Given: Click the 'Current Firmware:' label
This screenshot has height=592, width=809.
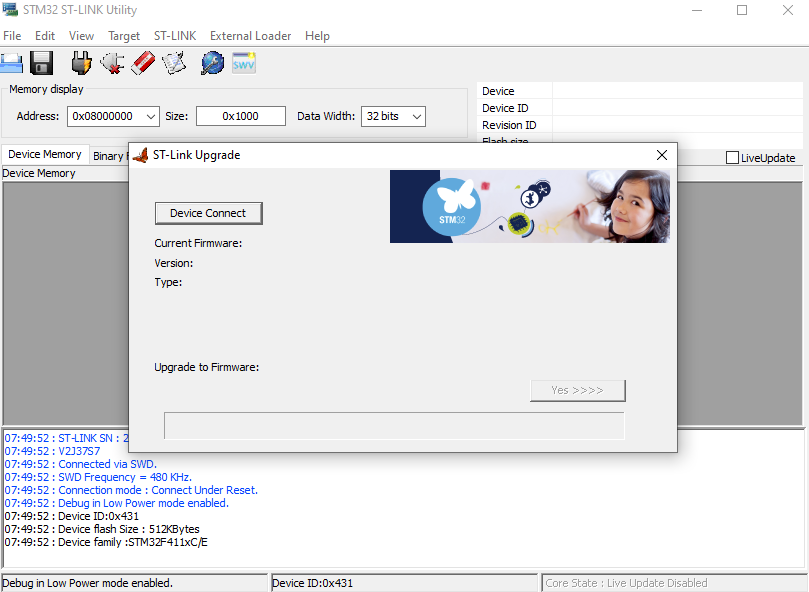Looking at the screenshot, I should click(x=198, y=243).
